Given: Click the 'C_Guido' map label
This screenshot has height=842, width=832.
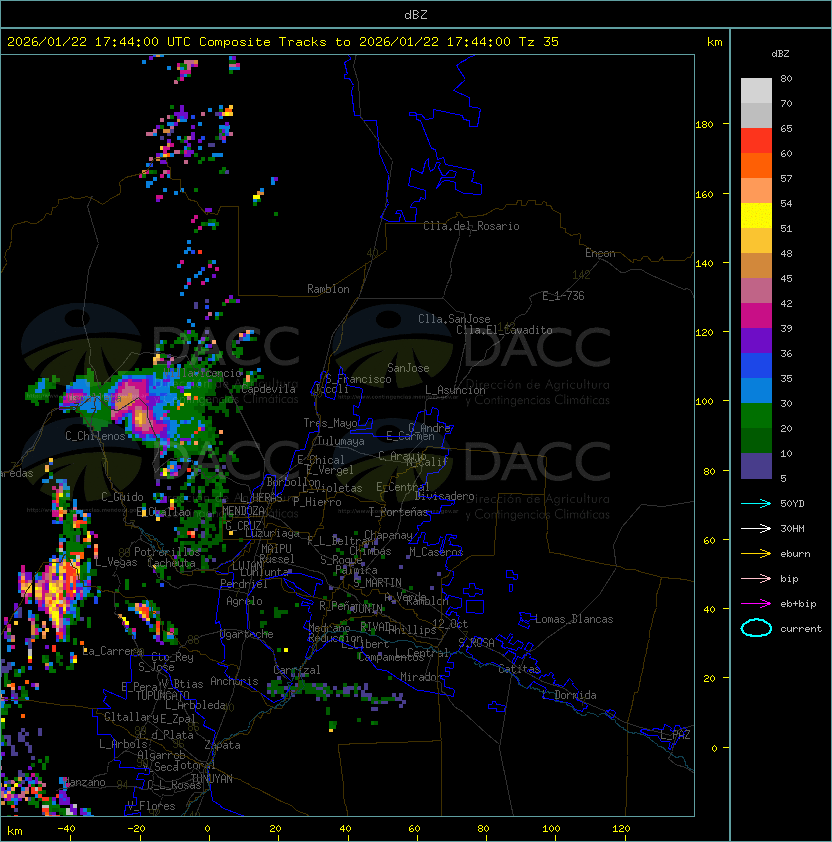Looking at the screenshot, I should click(122, 497).
